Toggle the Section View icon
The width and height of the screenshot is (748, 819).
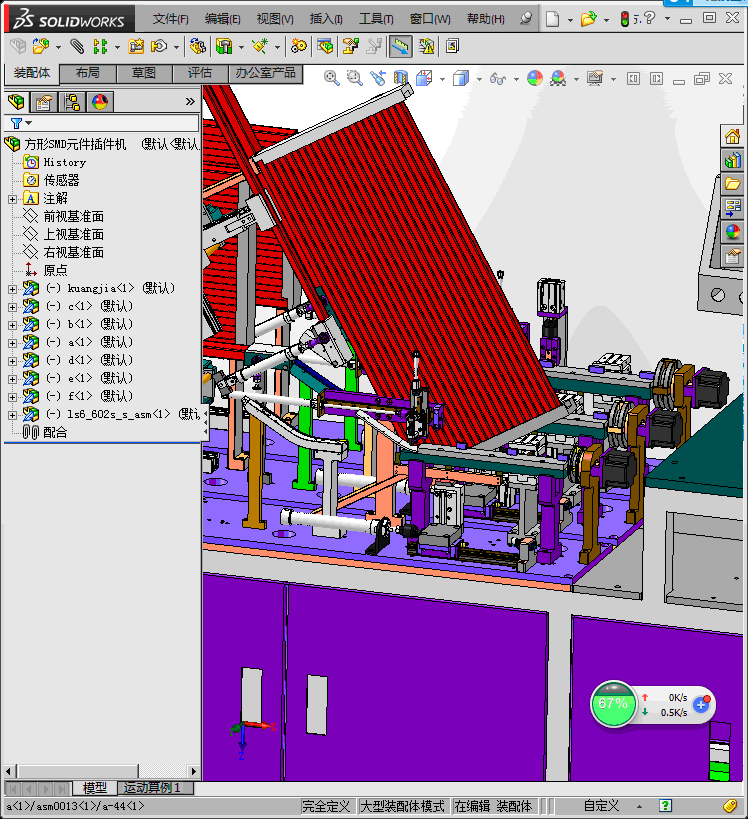pyautogui.click(x=401, y=78)
